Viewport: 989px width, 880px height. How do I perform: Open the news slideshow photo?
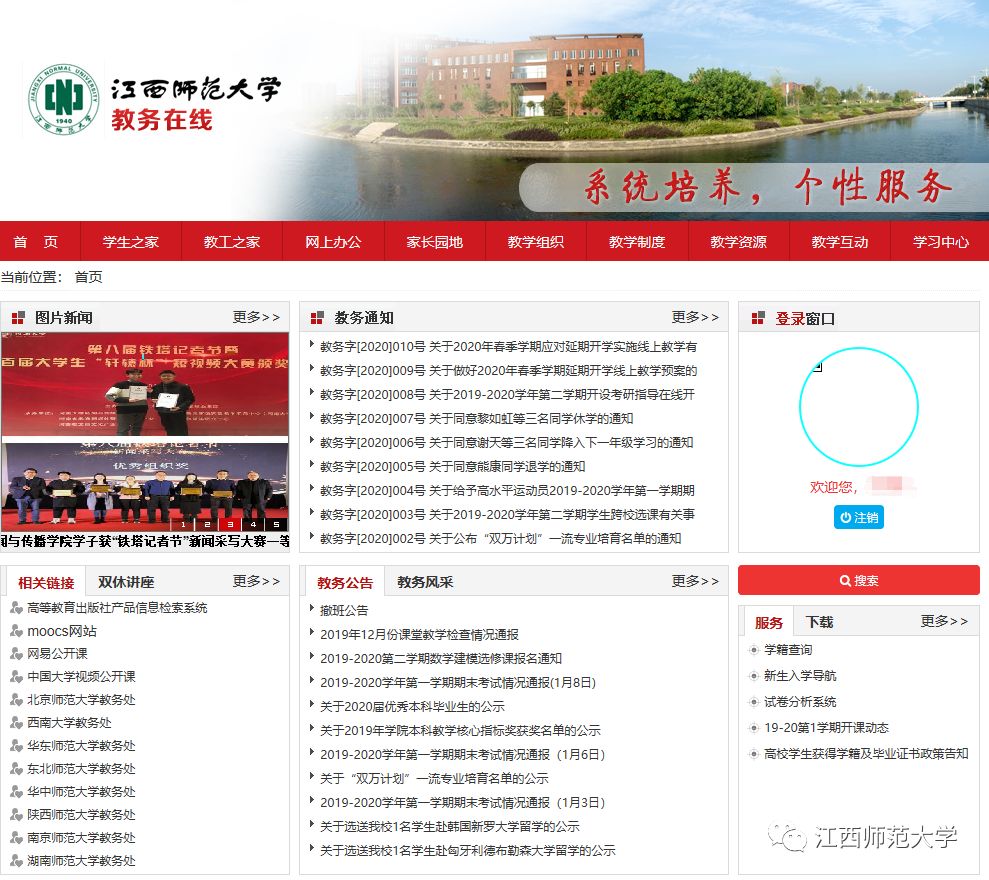click(x=144, y=431)
